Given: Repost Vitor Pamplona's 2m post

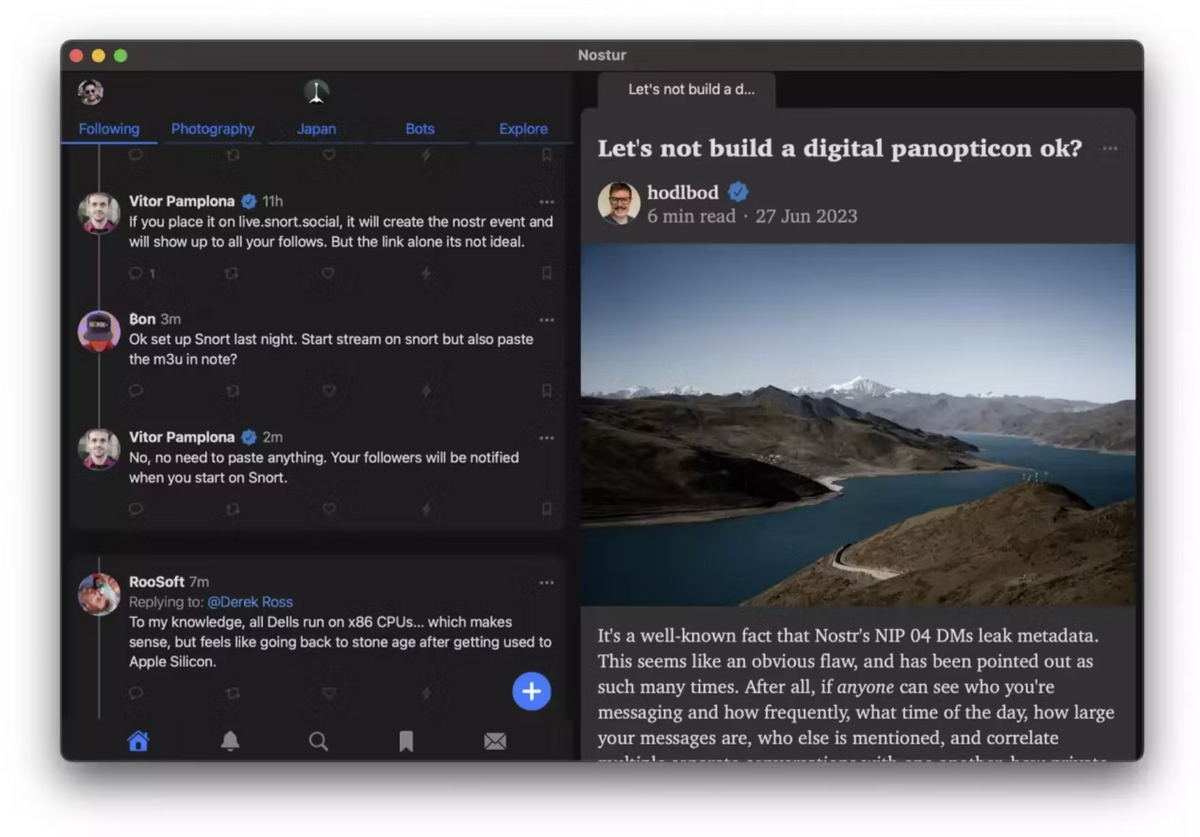Looking at the screenshot, I should [x=232, y=509].
